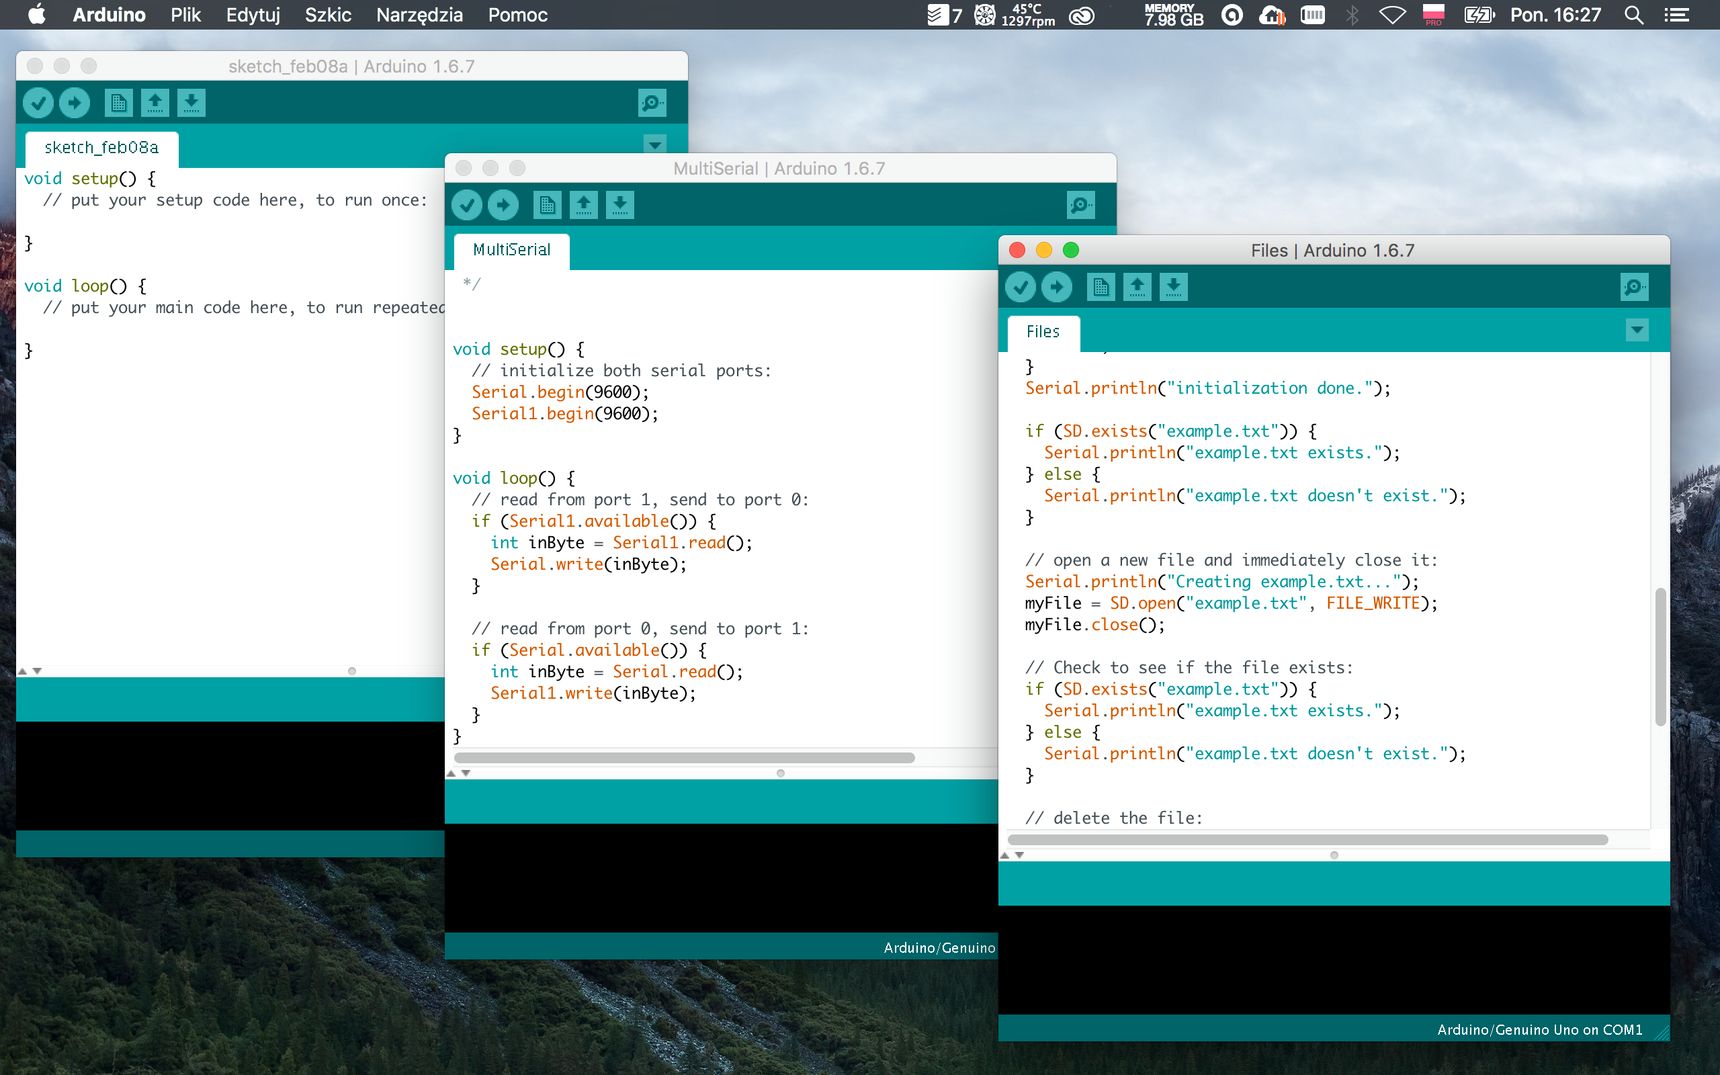Click Save sketch icon in sketch_feb08a window
The image size is (1720, 1075).
coord(192,103)
